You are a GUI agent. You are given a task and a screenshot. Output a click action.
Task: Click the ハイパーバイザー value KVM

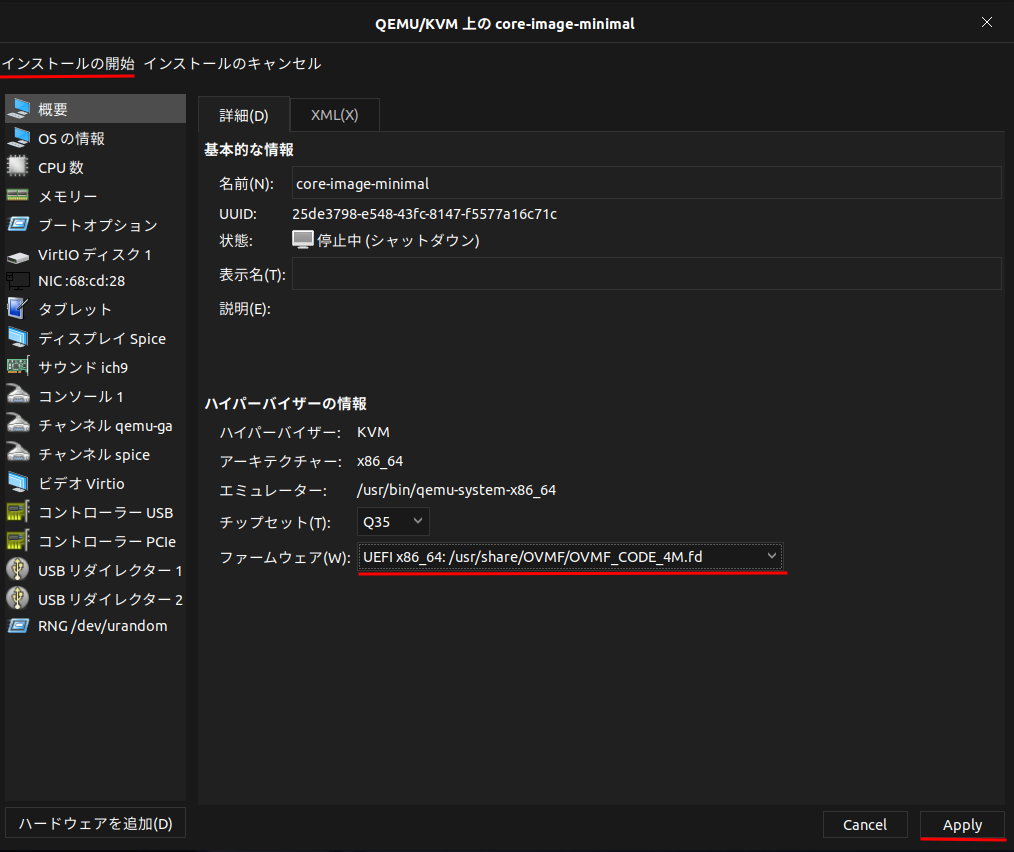coord(373,432)
